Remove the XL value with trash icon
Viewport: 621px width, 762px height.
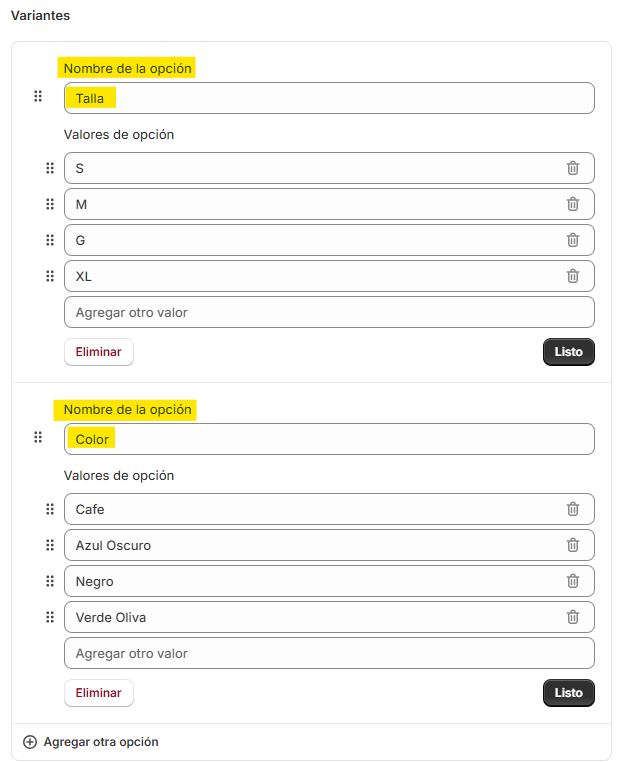point(572,276)
